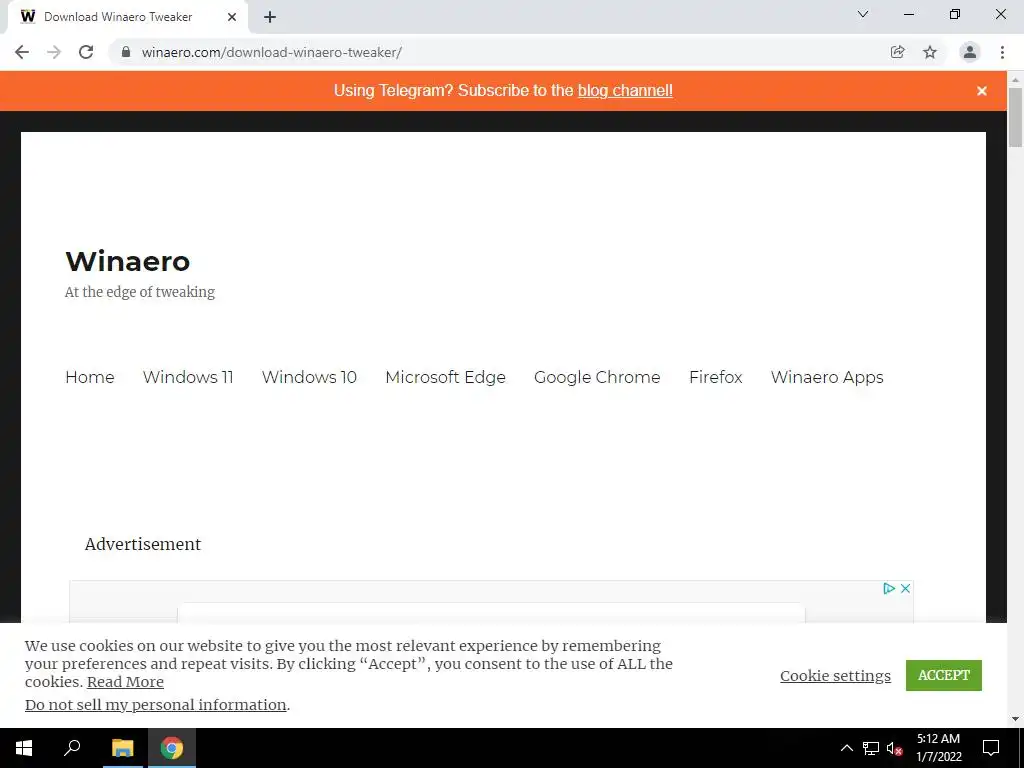Open Chrome's three-dot menu
Screen dimensions: 1024x768
click(x=1002, y=52)
